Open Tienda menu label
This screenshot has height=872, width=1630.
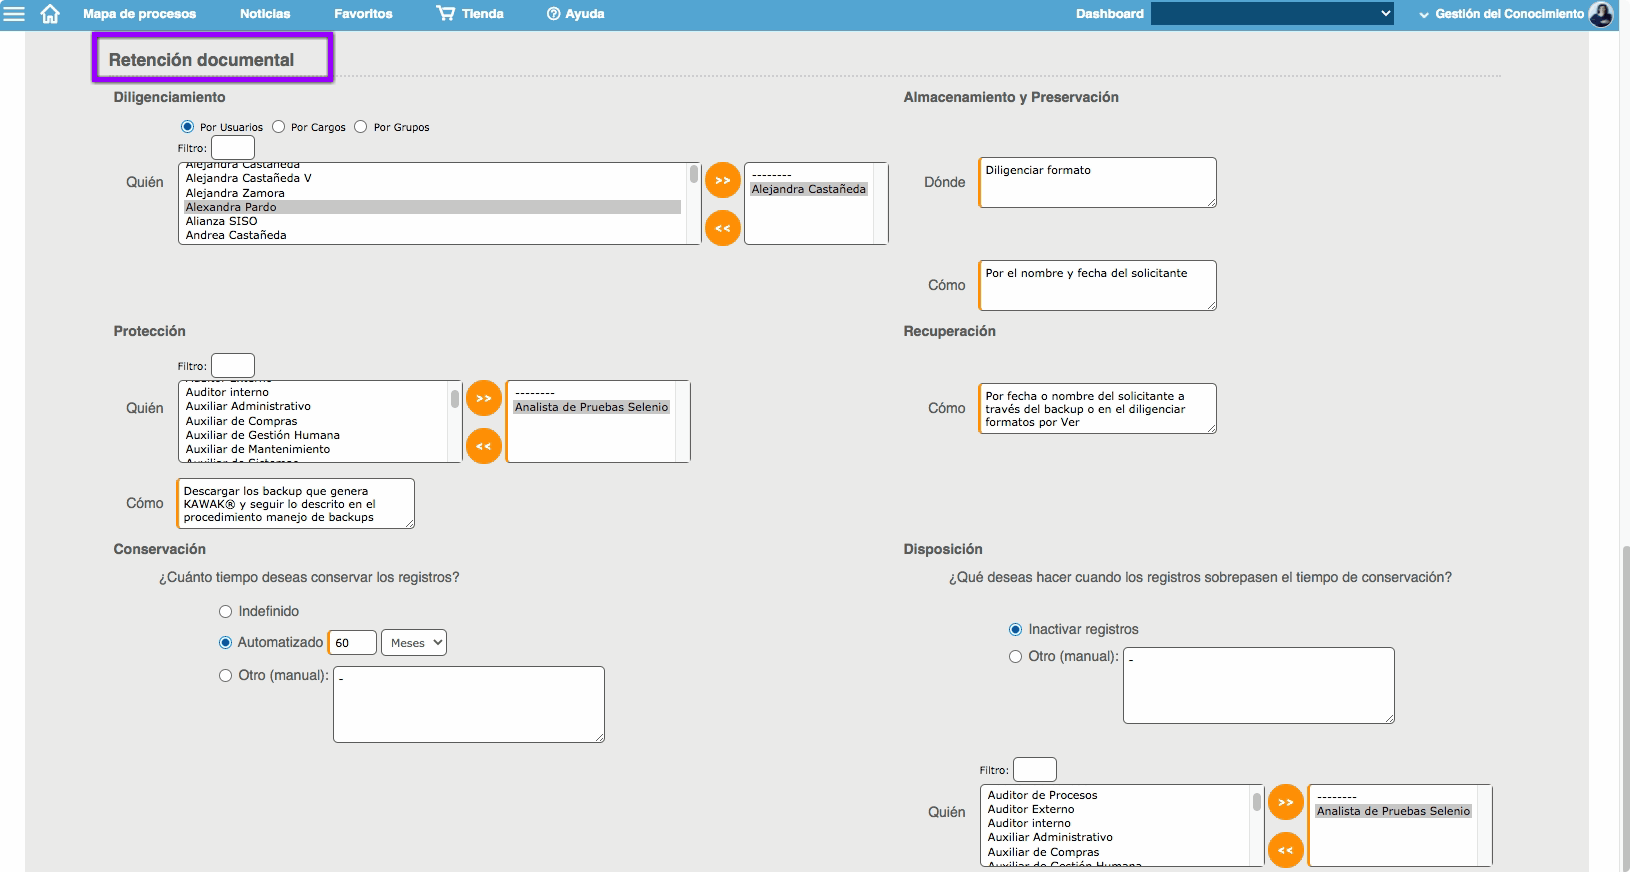[x=483, y=14]
